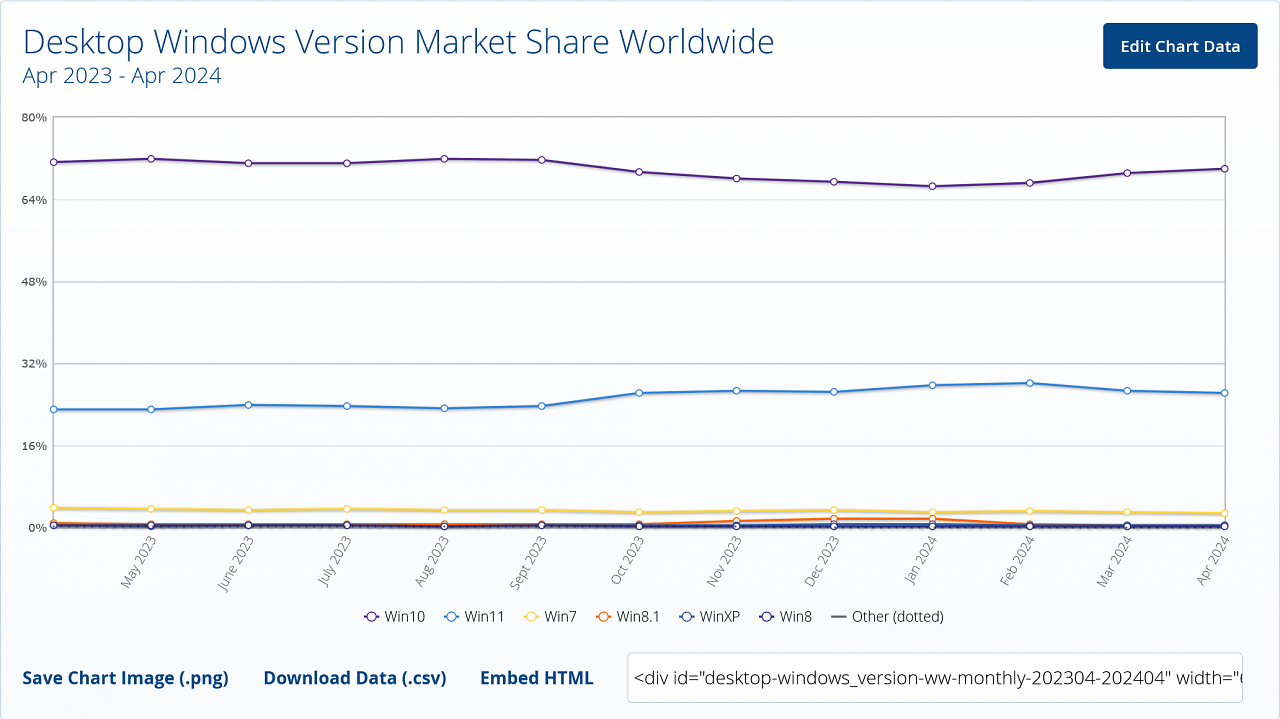Click Win7 data point at Apr 2024
The image size is (1280, 719).
coord(1224,514)
